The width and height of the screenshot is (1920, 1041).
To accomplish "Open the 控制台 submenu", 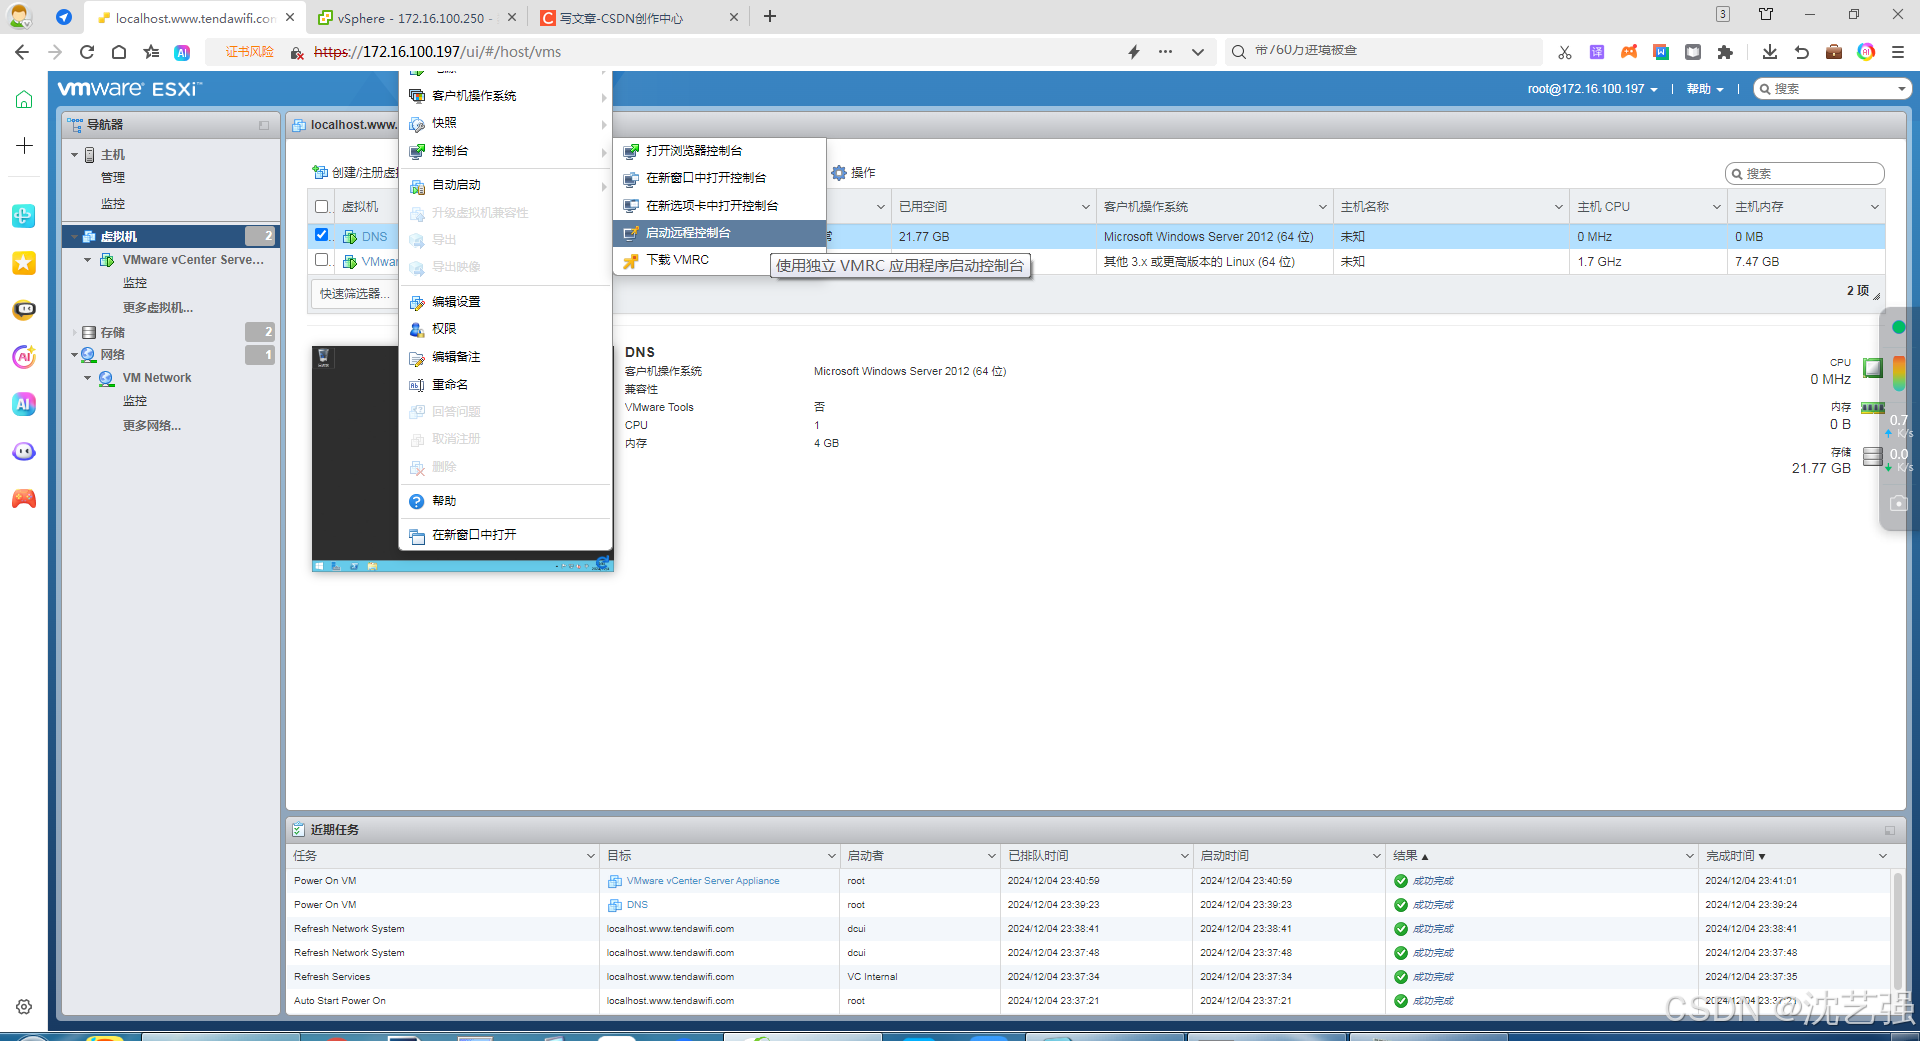I will [x=505, y=151].
